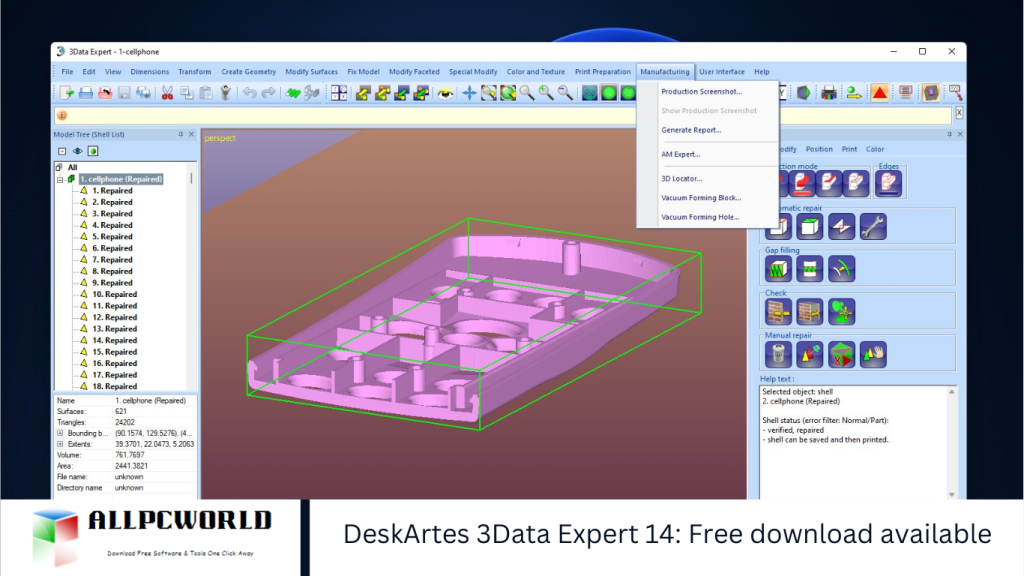
Task: Click the trash can Manual repair icon
Action: click(778, 355)
